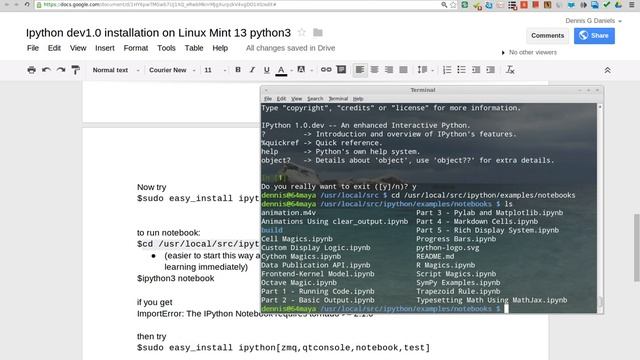Bookmark the page with star icon

click(x=453, y=4)
